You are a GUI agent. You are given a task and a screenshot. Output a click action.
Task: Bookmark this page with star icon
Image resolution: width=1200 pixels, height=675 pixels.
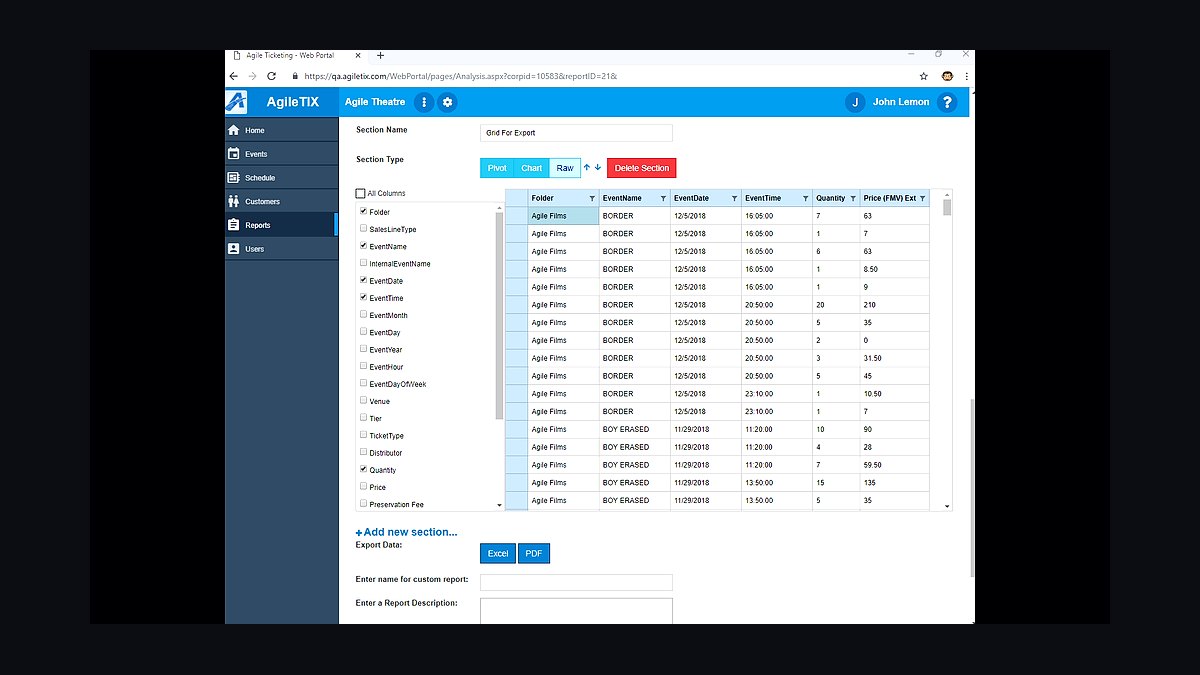point(924,76)
